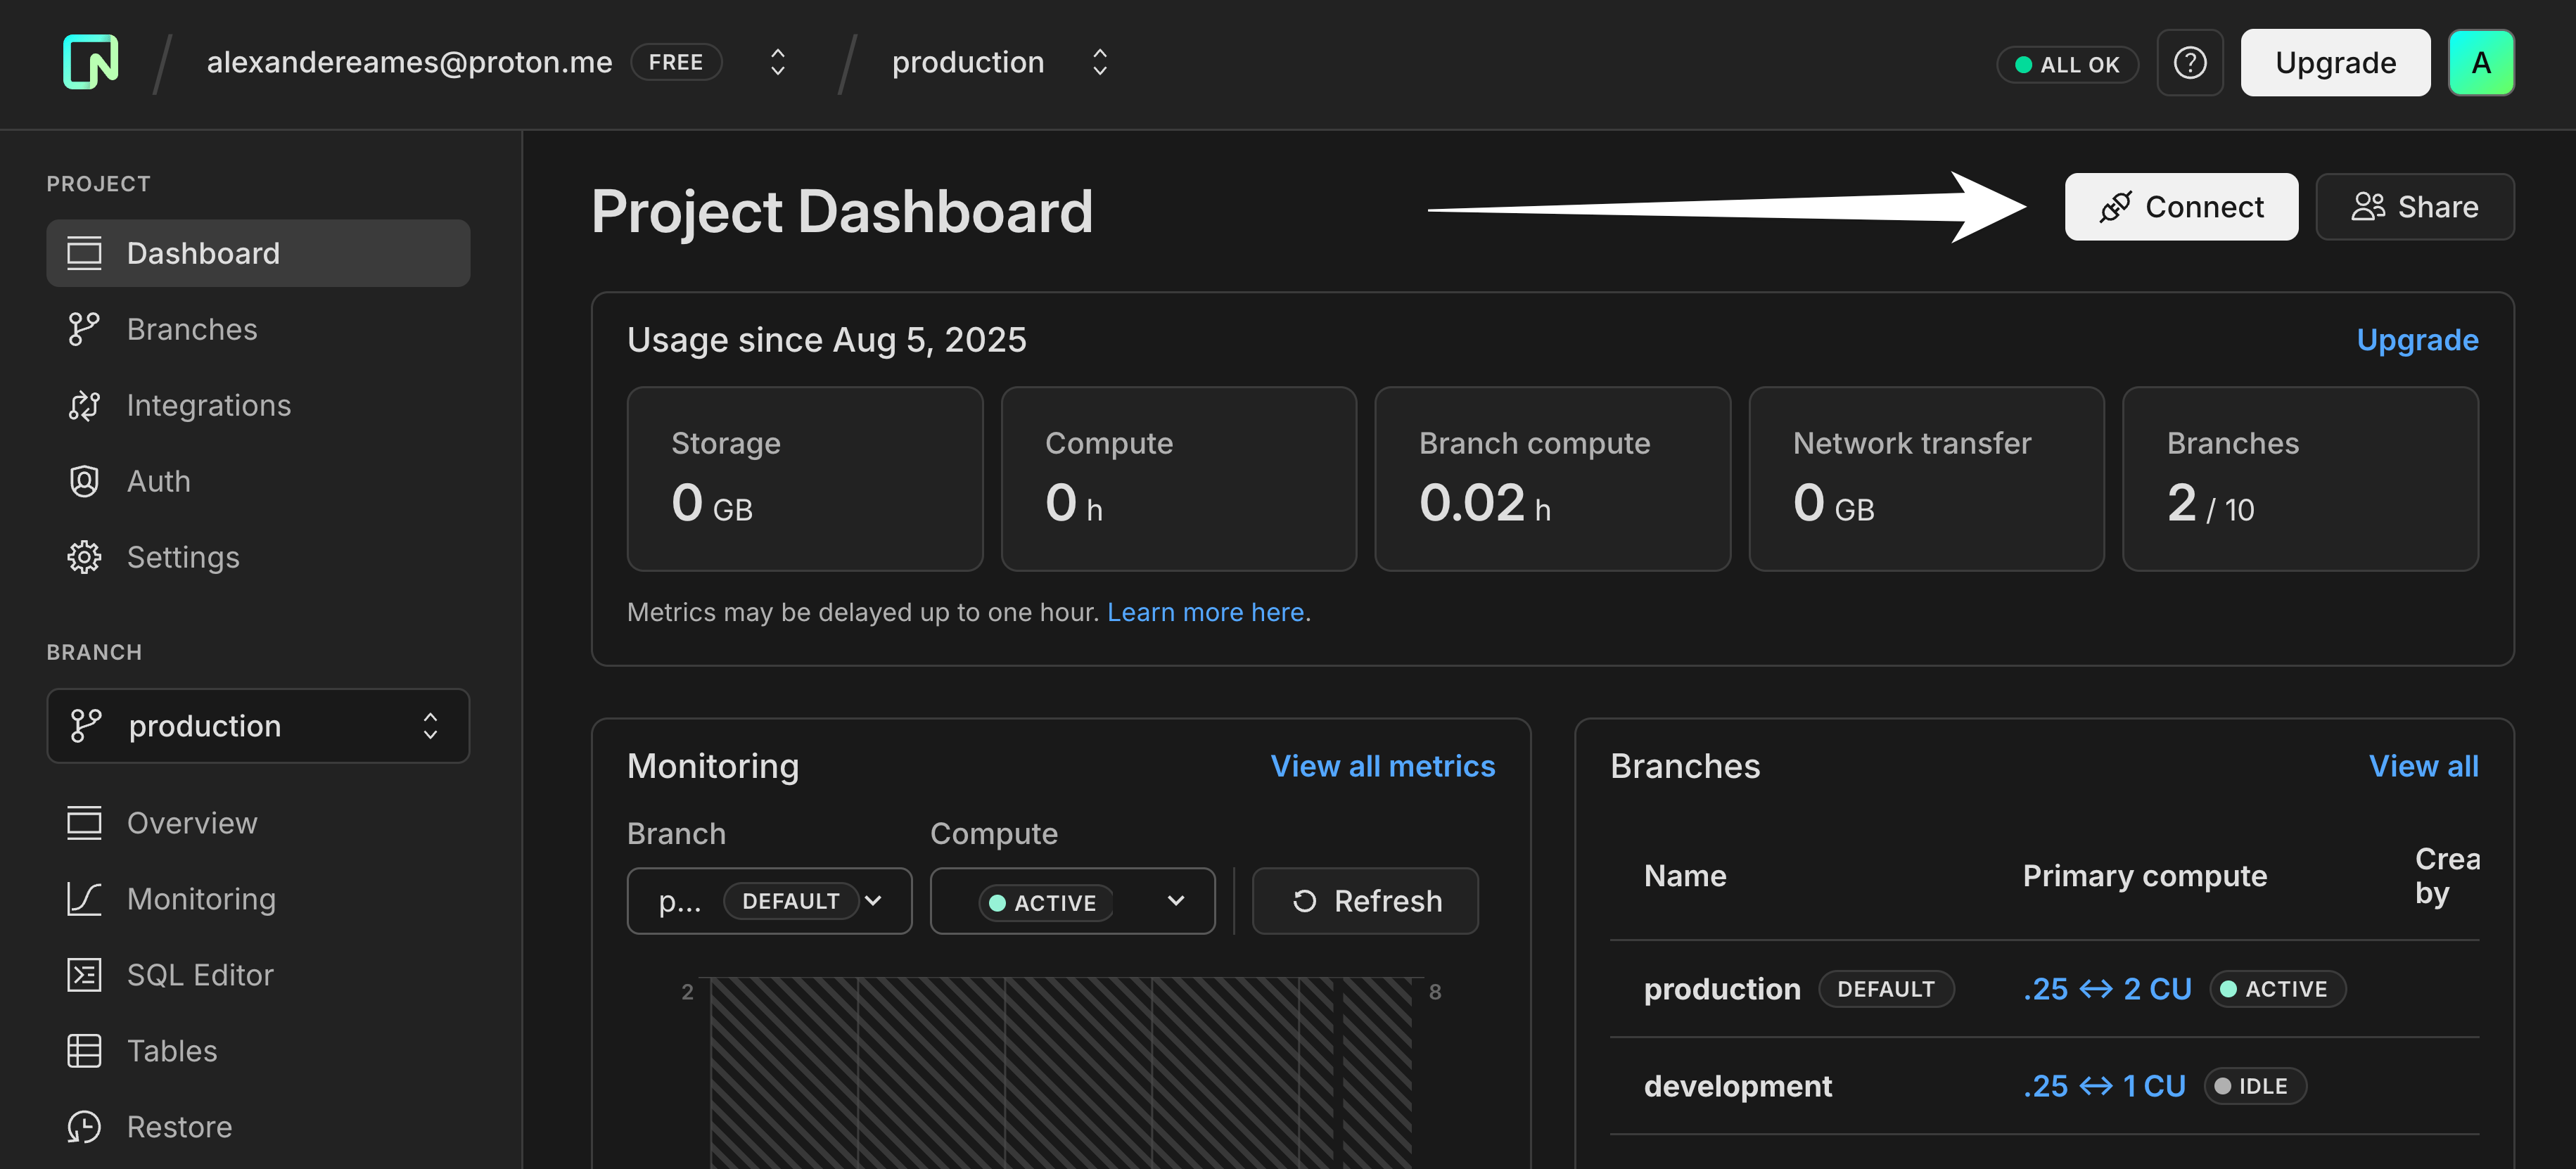Click the Refresh button in Monitoring

[1365, 901]
